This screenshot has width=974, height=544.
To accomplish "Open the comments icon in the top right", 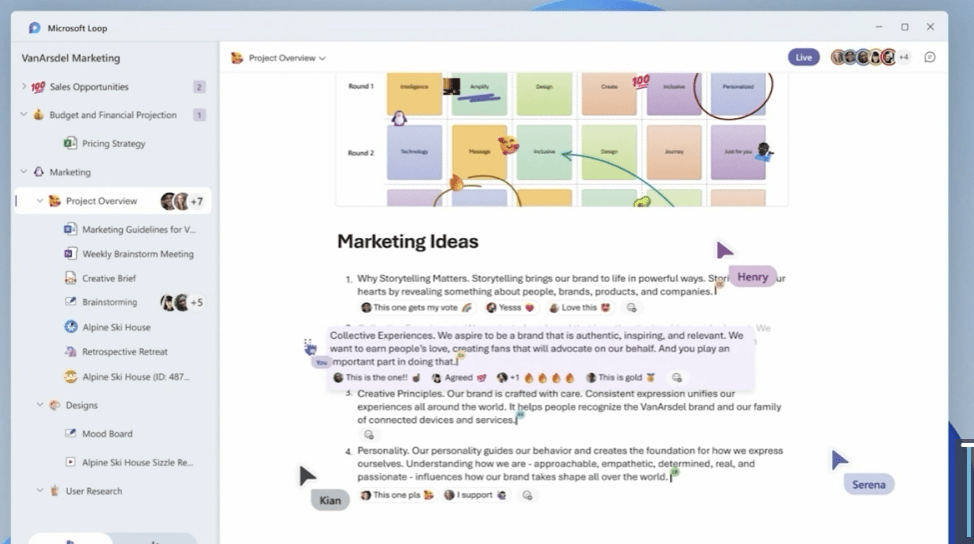I will pyautogui.click(x=930, y=57).
